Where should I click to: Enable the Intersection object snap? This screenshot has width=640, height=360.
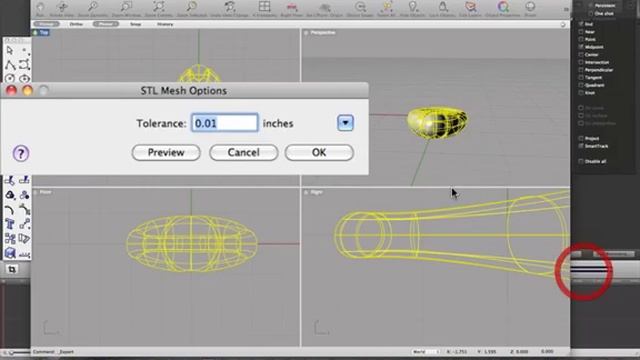click(581, 62)
